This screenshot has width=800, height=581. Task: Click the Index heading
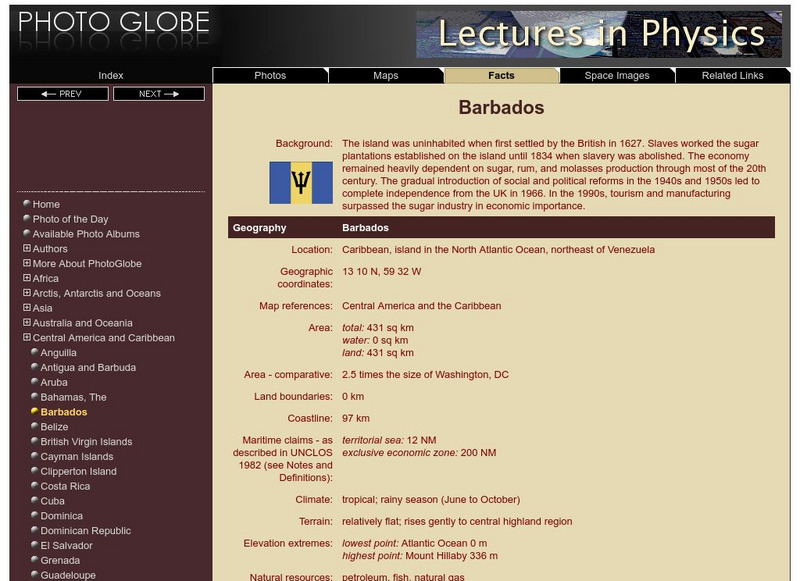click(x=111, y=75)
